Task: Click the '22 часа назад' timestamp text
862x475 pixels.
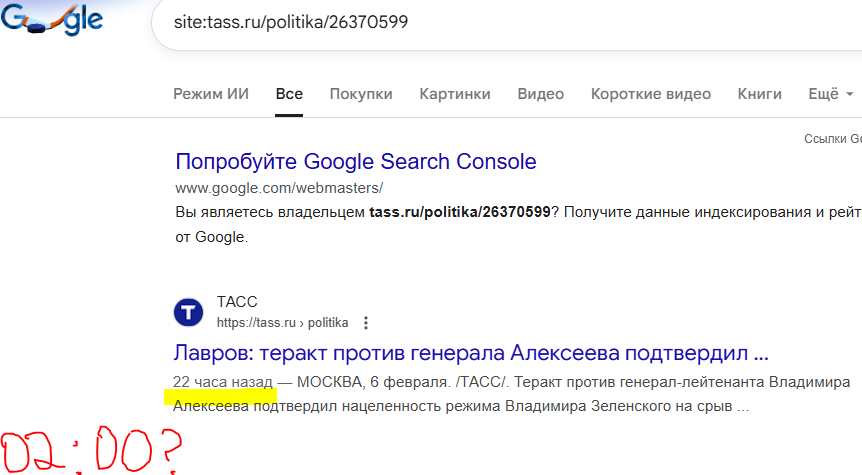Action: pos(223,382)
